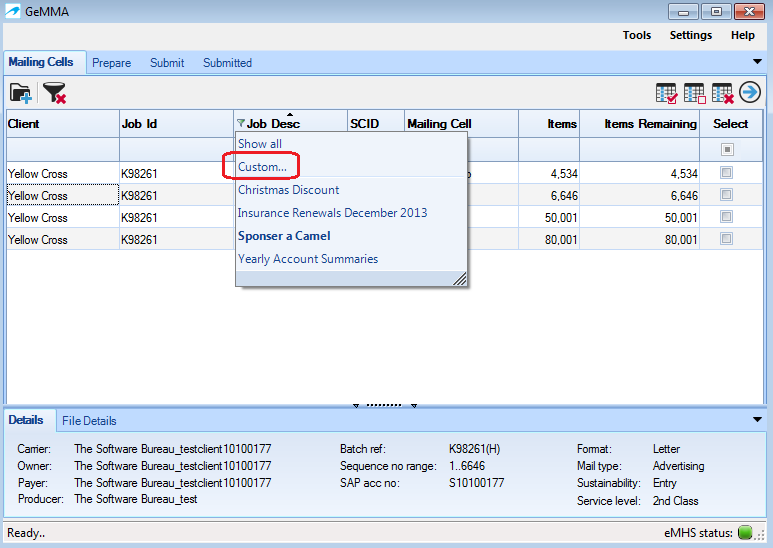Filter by Insurance Renewals December 2013
This screenshot has height=548, width=773.
332,213
